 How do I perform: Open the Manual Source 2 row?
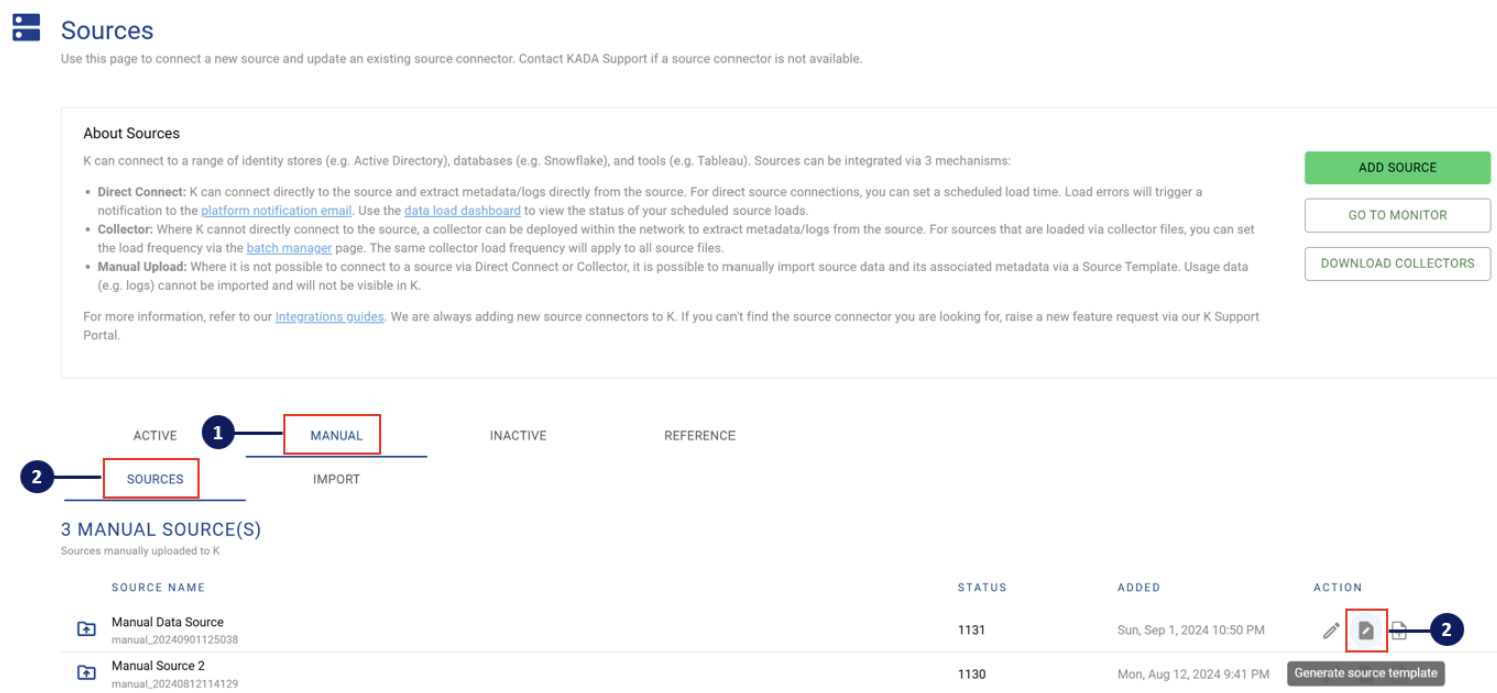158,666
